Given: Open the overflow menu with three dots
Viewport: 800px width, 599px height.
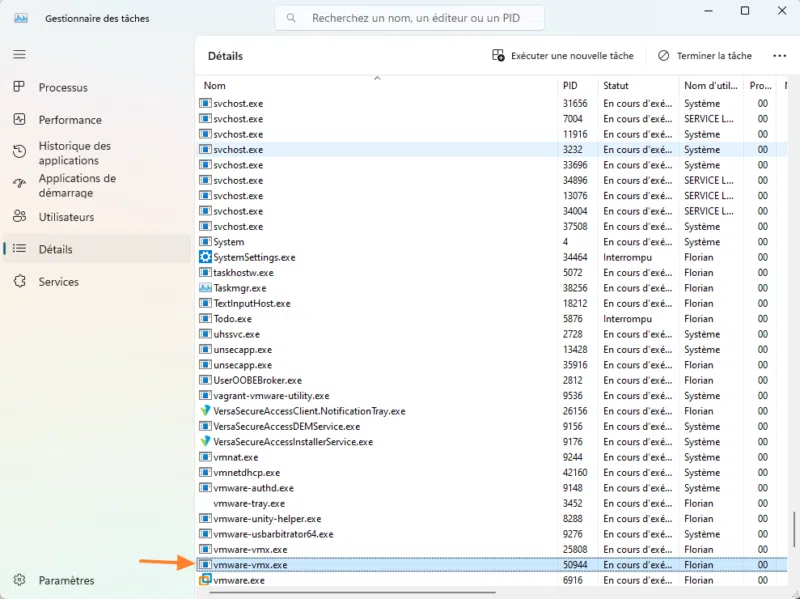Looking at the screenshot, I should pos(779,55).
